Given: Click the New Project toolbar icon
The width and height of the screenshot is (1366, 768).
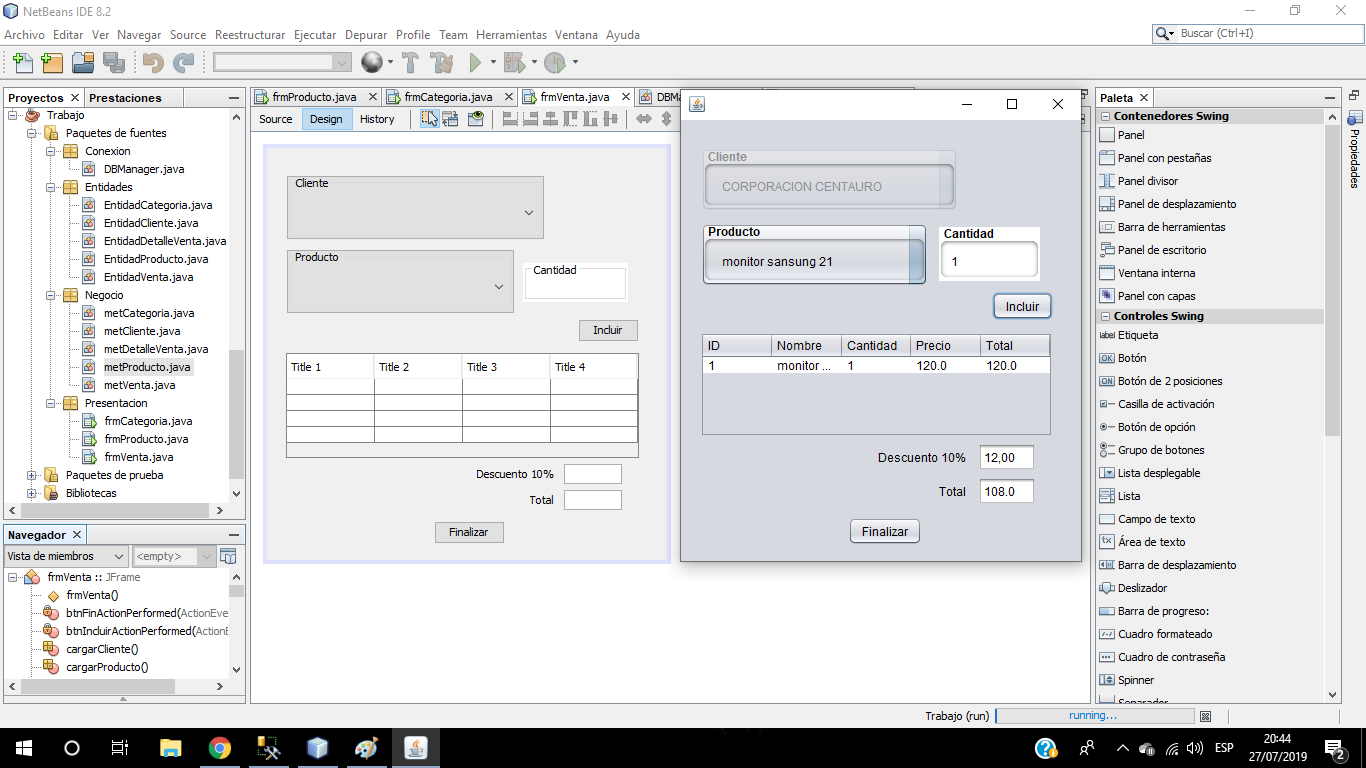Looking at the screenshot, I should 52,63.
